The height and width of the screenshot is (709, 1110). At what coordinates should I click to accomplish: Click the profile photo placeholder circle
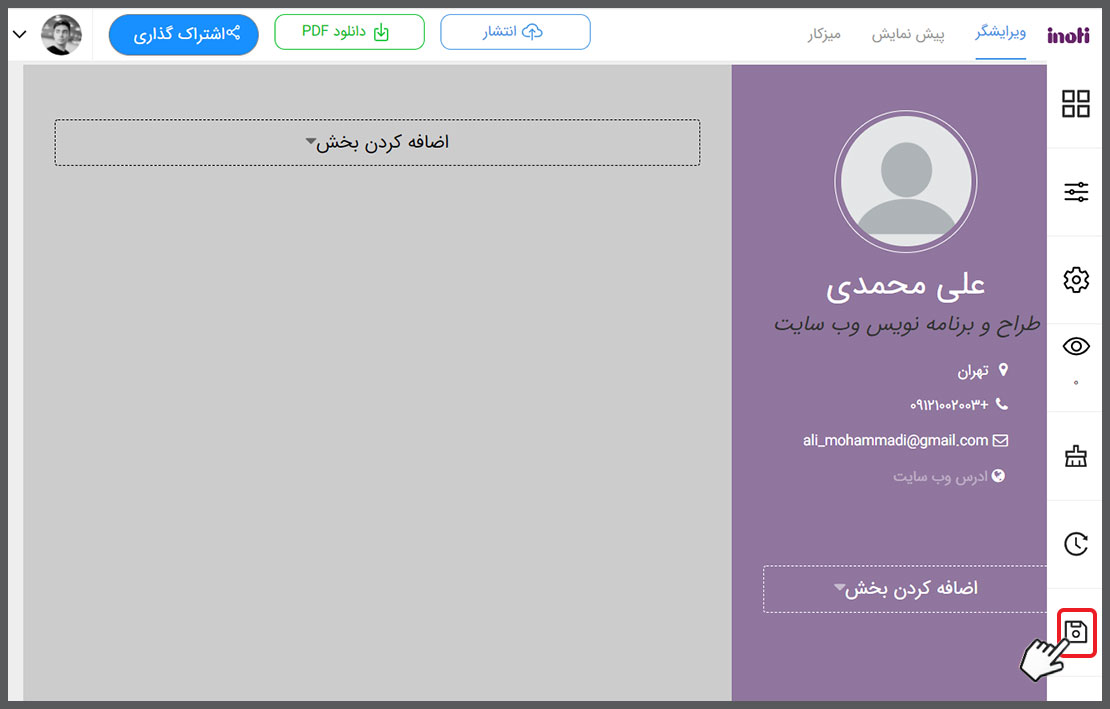906,181
